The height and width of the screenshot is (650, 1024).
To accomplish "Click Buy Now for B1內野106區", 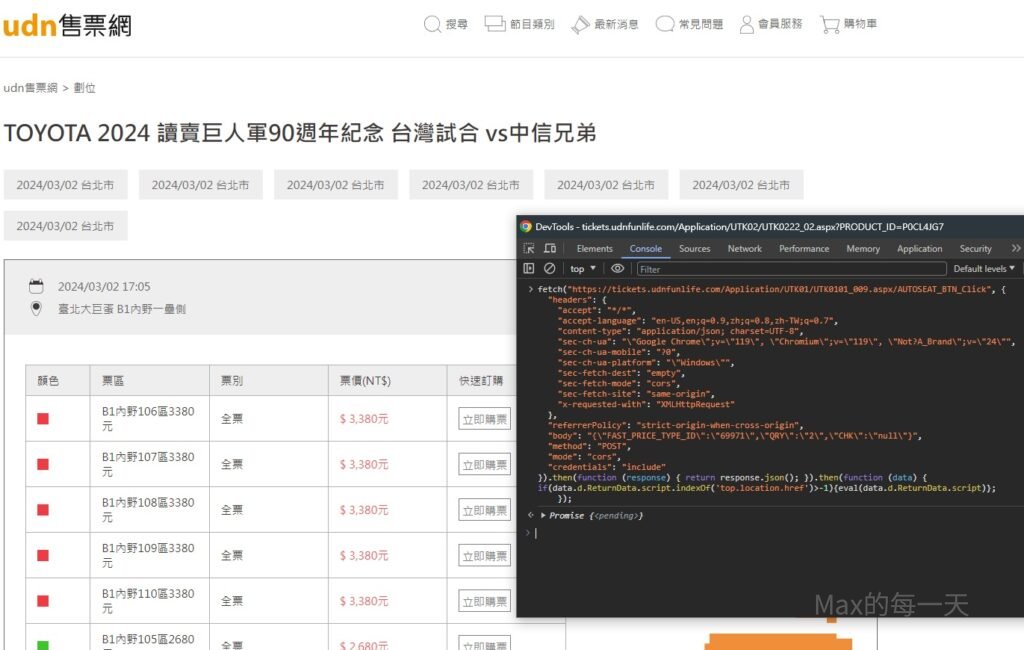I will [485, 419].
